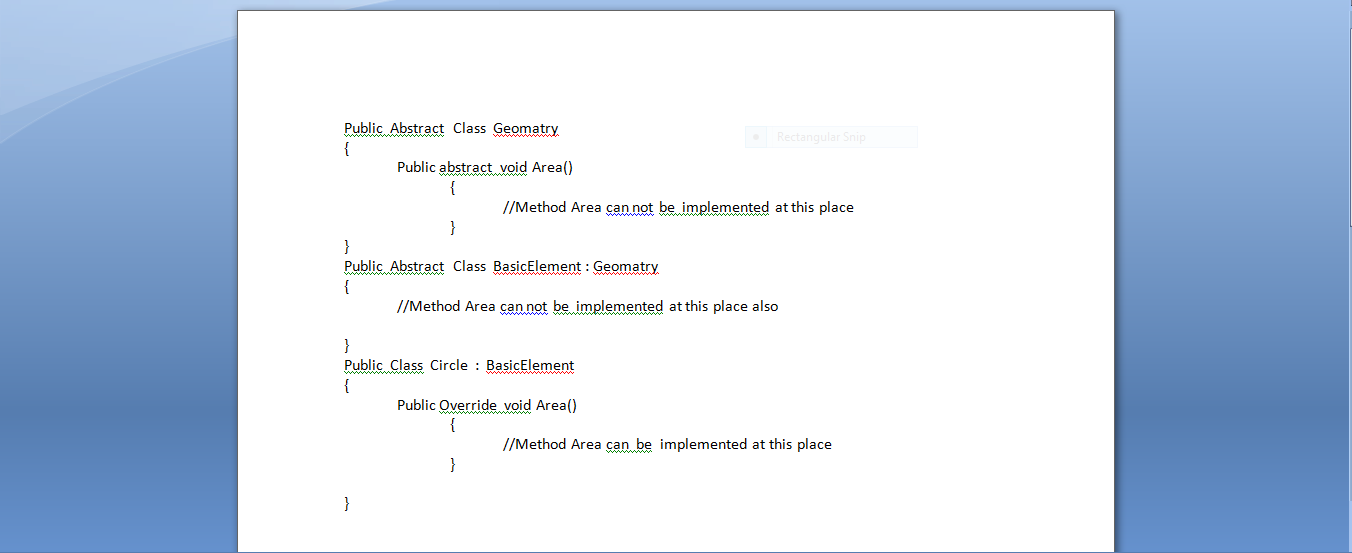Click the comment "Method Area can be implemented"
The image size is (1352, 553).
[667, 444]
